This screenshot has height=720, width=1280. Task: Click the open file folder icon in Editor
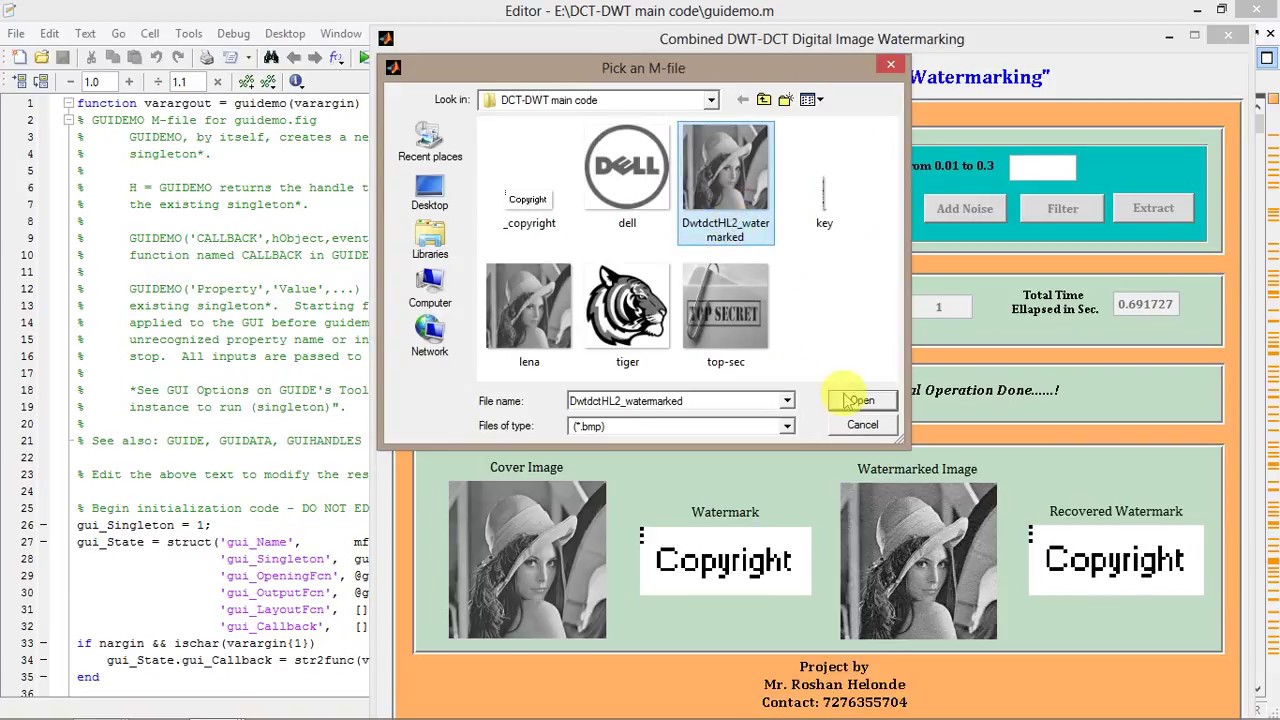point(41,58)
